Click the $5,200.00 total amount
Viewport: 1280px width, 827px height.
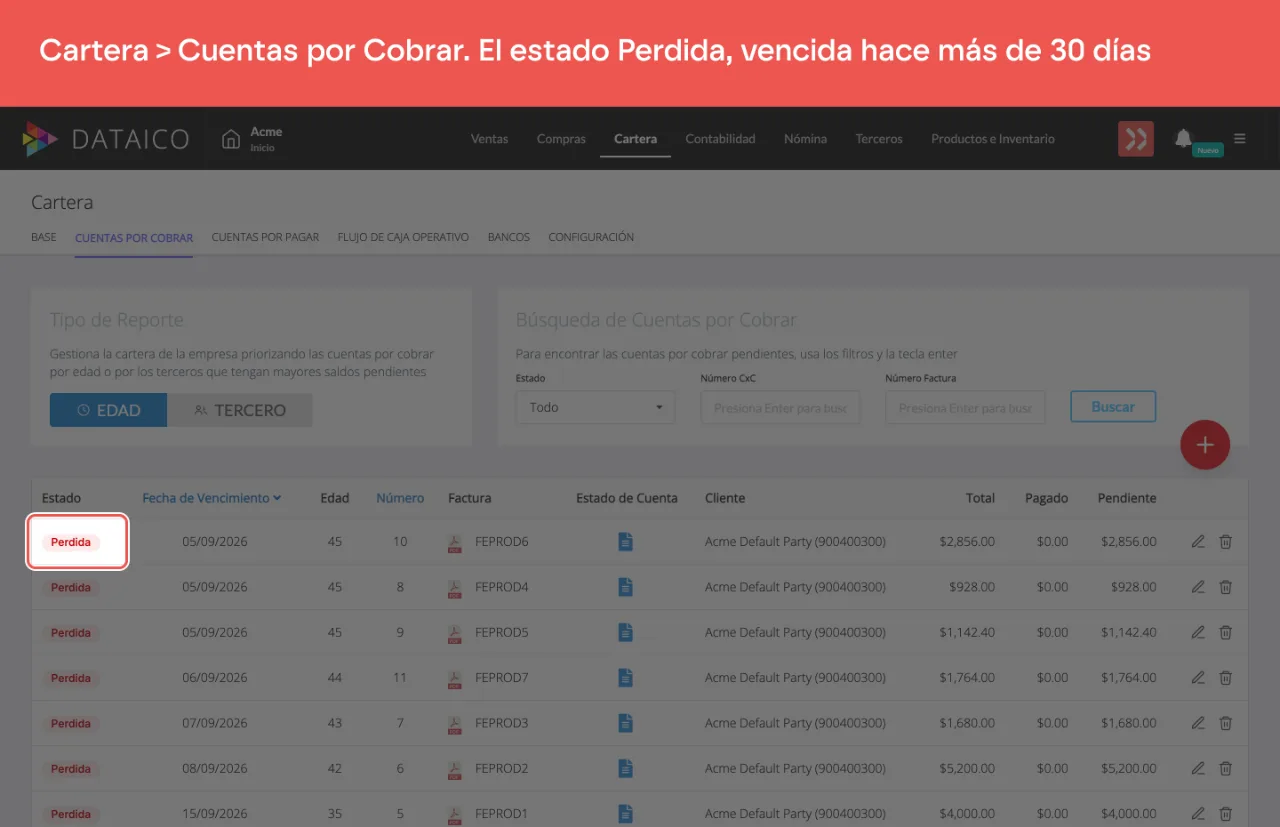967,769
